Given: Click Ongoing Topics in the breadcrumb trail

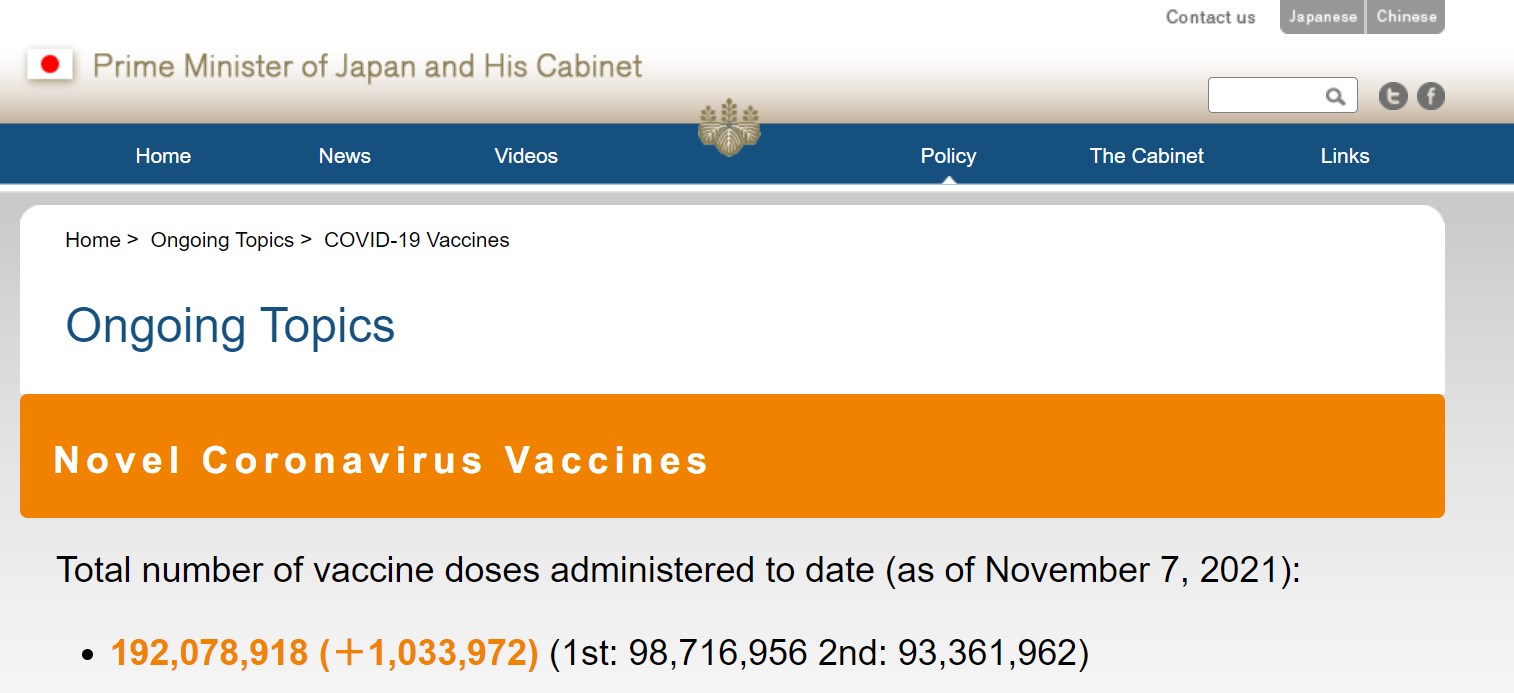Looking at the screenshot, I should tap(222, 240).
